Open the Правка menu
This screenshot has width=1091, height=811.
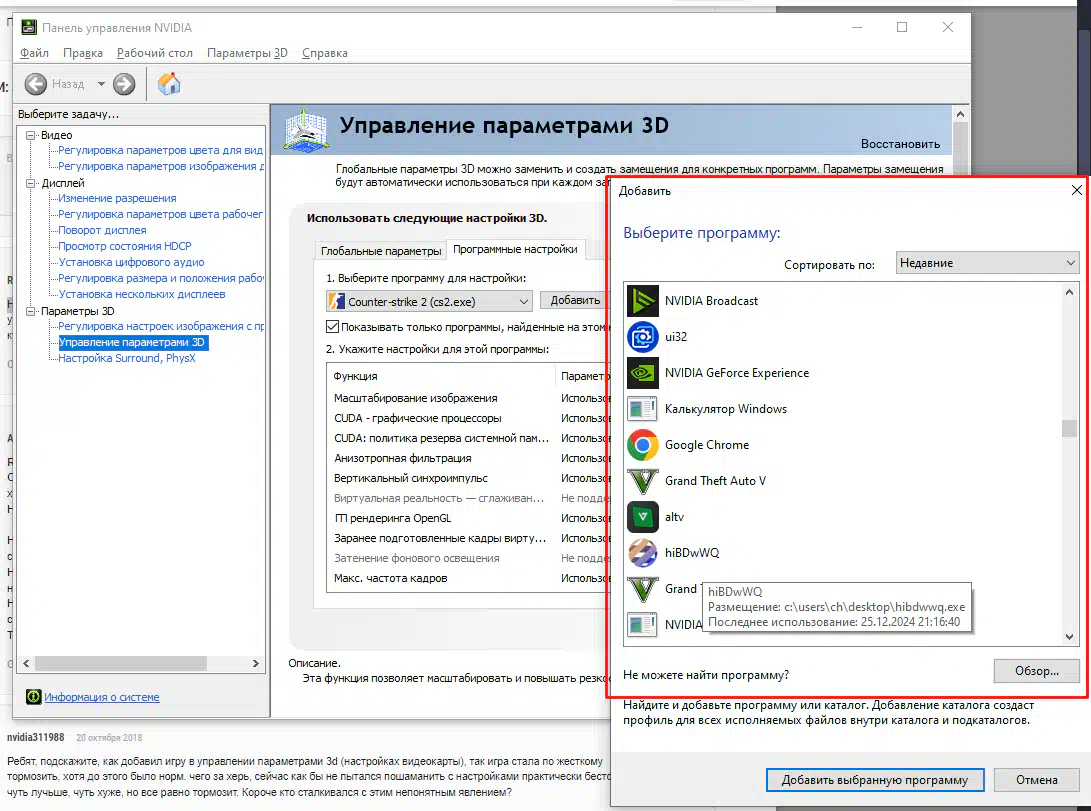tap(83, 53)
